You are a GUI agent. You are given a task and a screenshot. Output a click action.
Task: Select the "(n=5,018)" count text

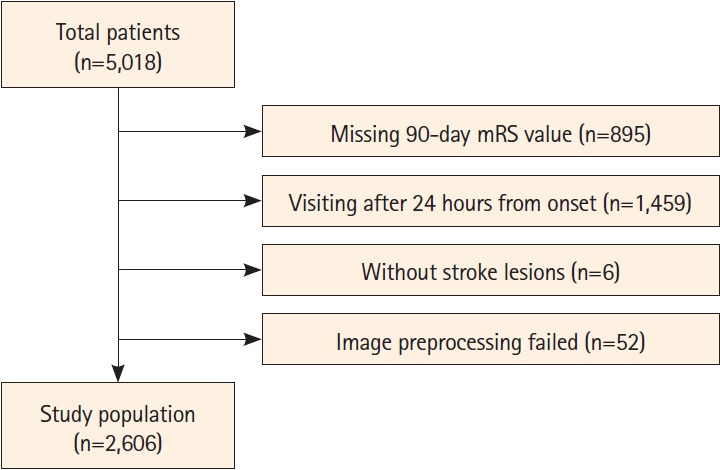coord(118,63)
